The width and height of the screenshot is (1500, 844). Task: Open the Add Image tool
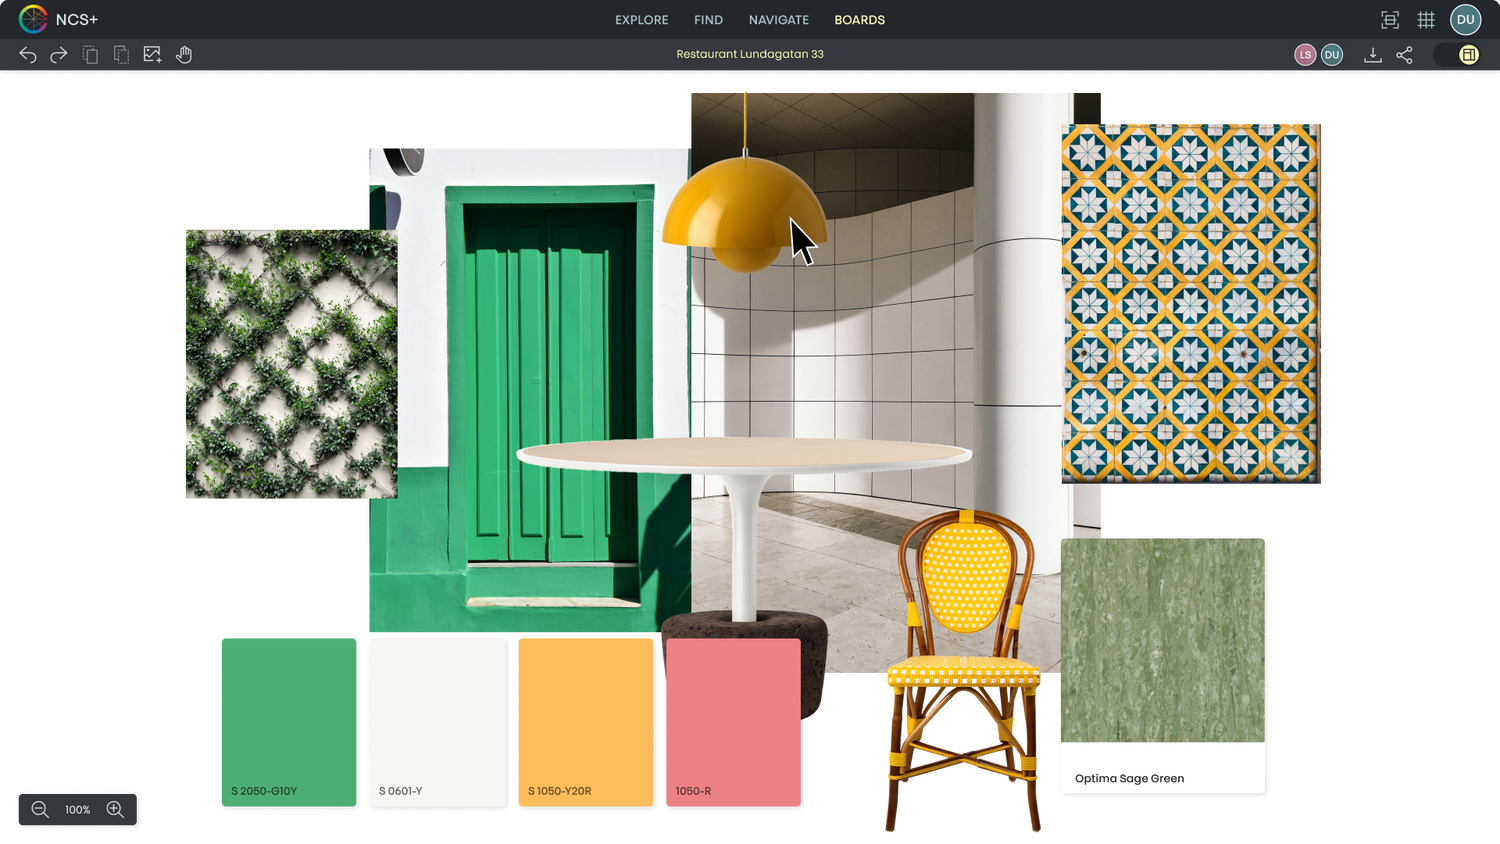click(x=152, y=54)
